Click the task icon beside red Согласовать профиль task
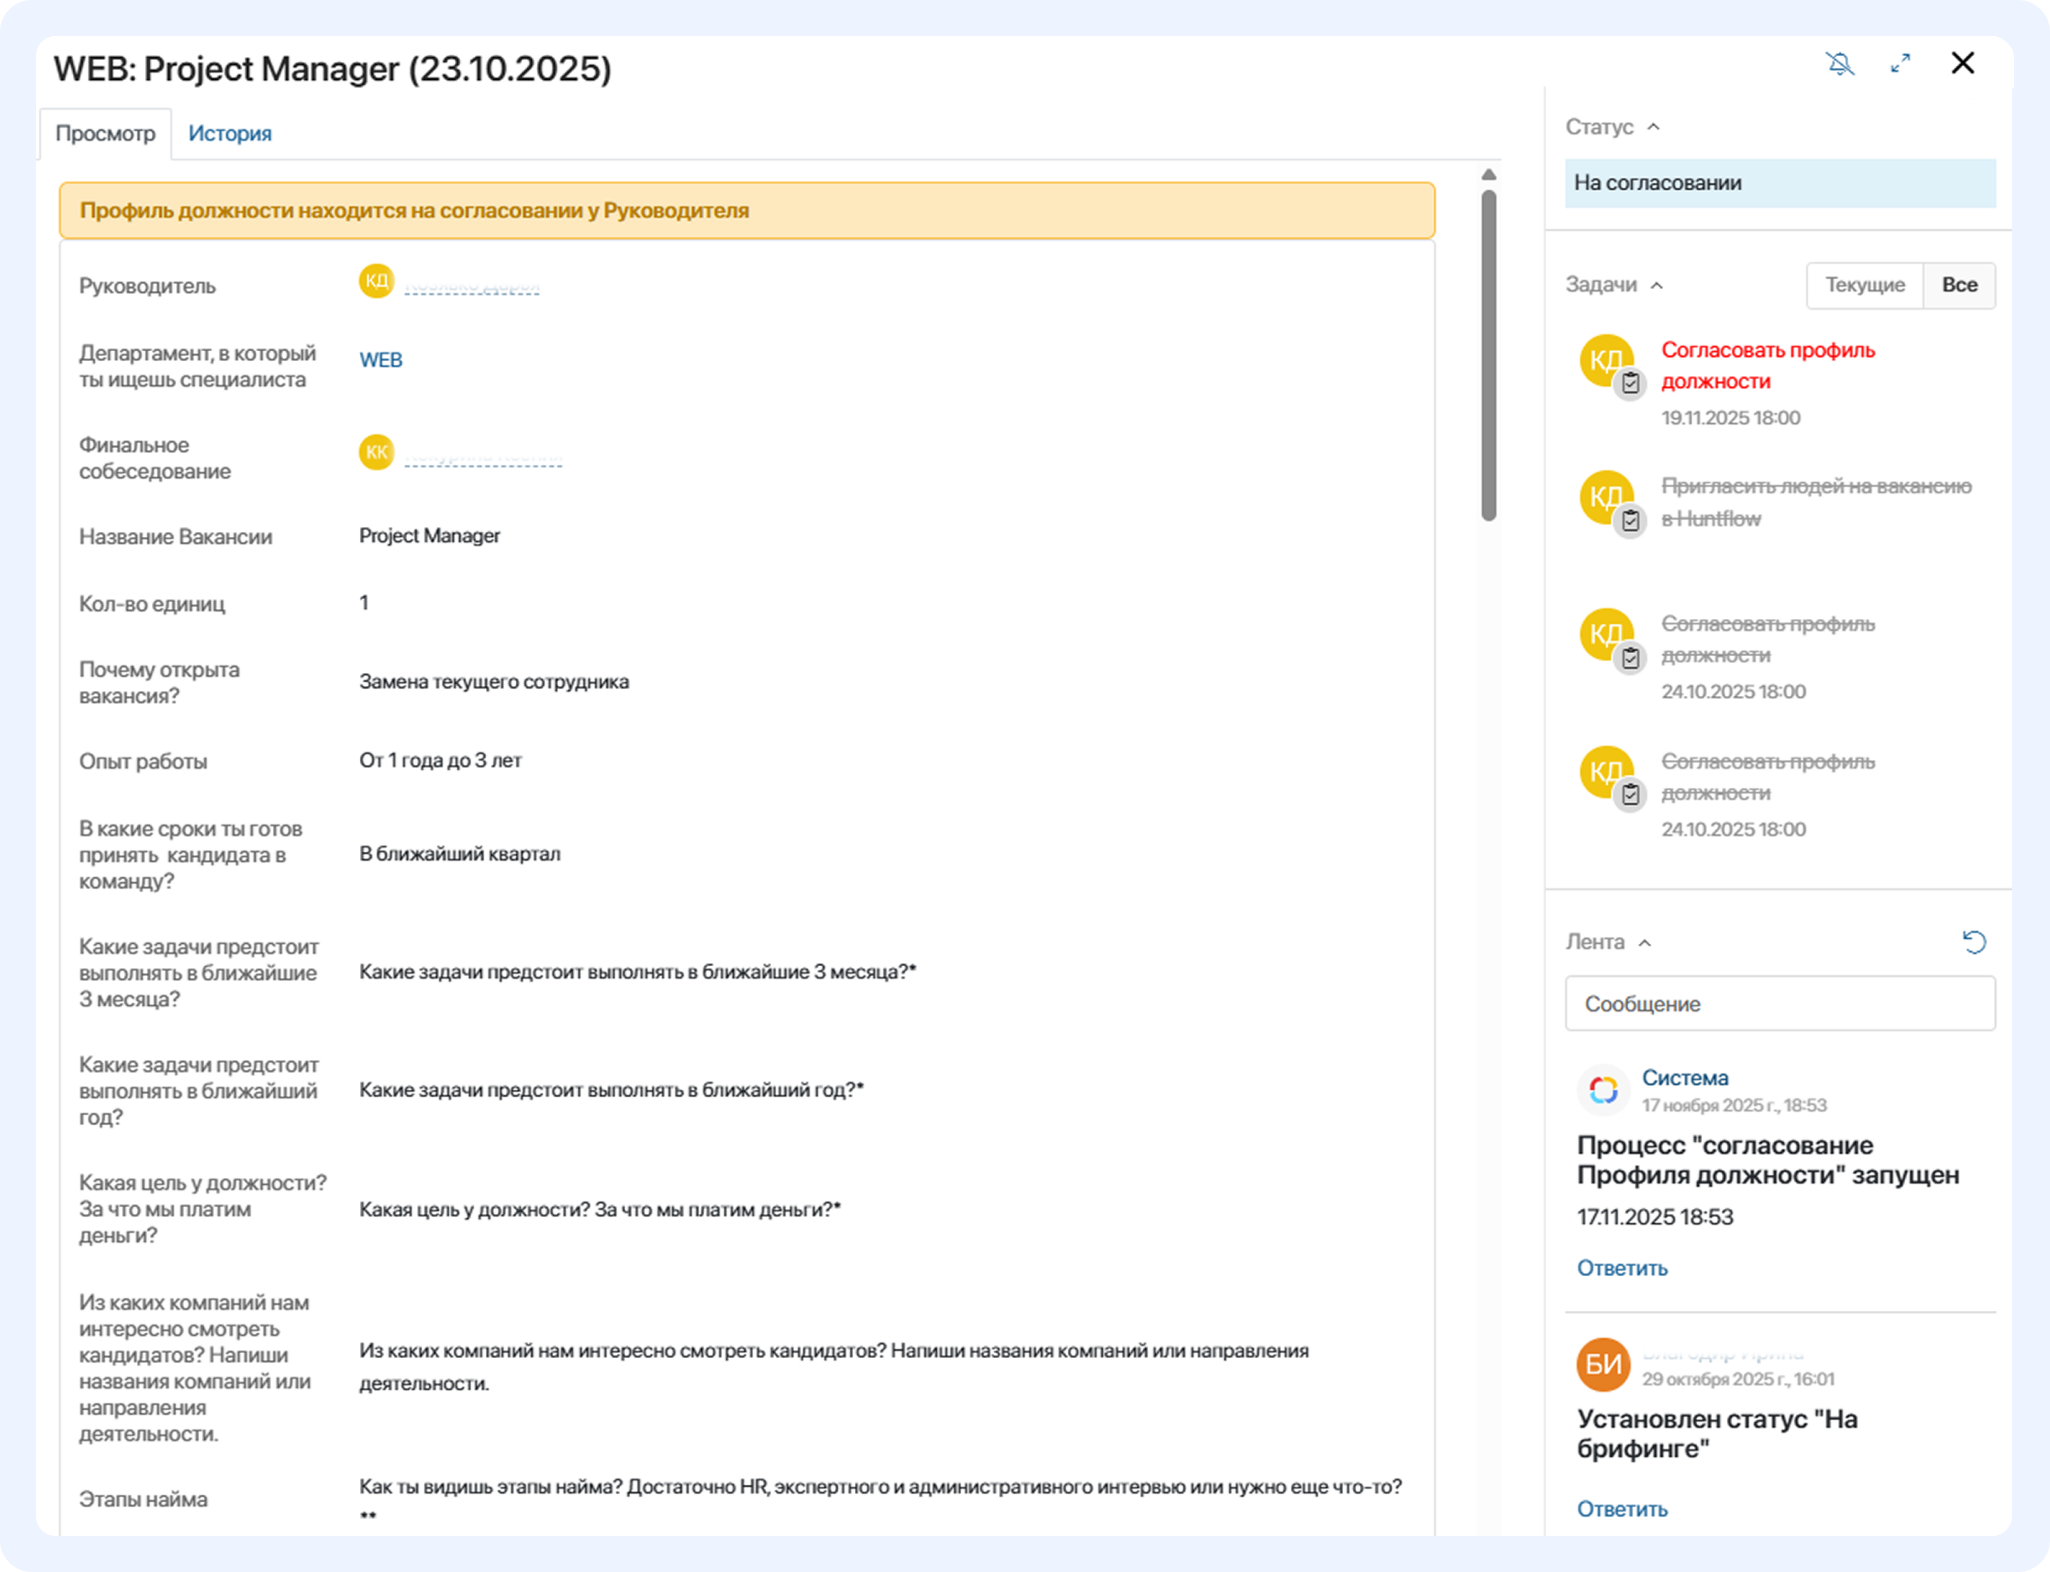2050x1572 pixels. pyautogui.click(x=1631, y=383)
